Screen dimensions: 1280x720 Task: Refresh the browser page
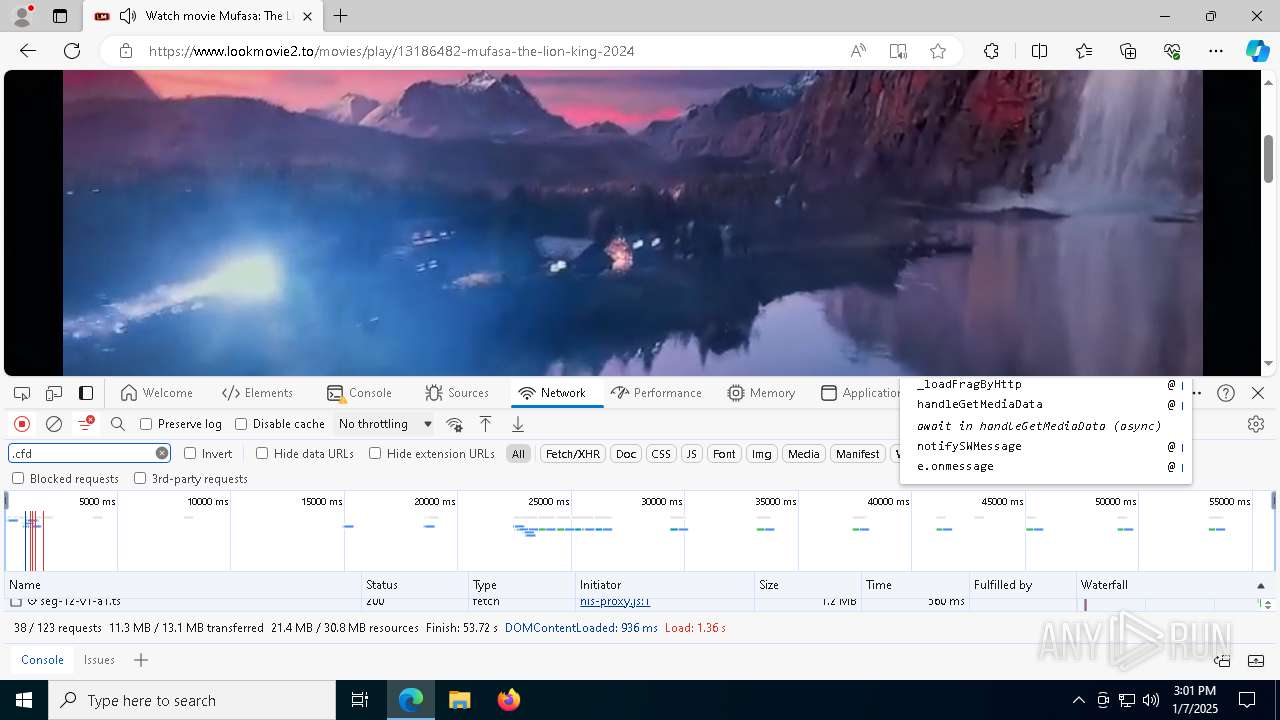click(72, 51)
